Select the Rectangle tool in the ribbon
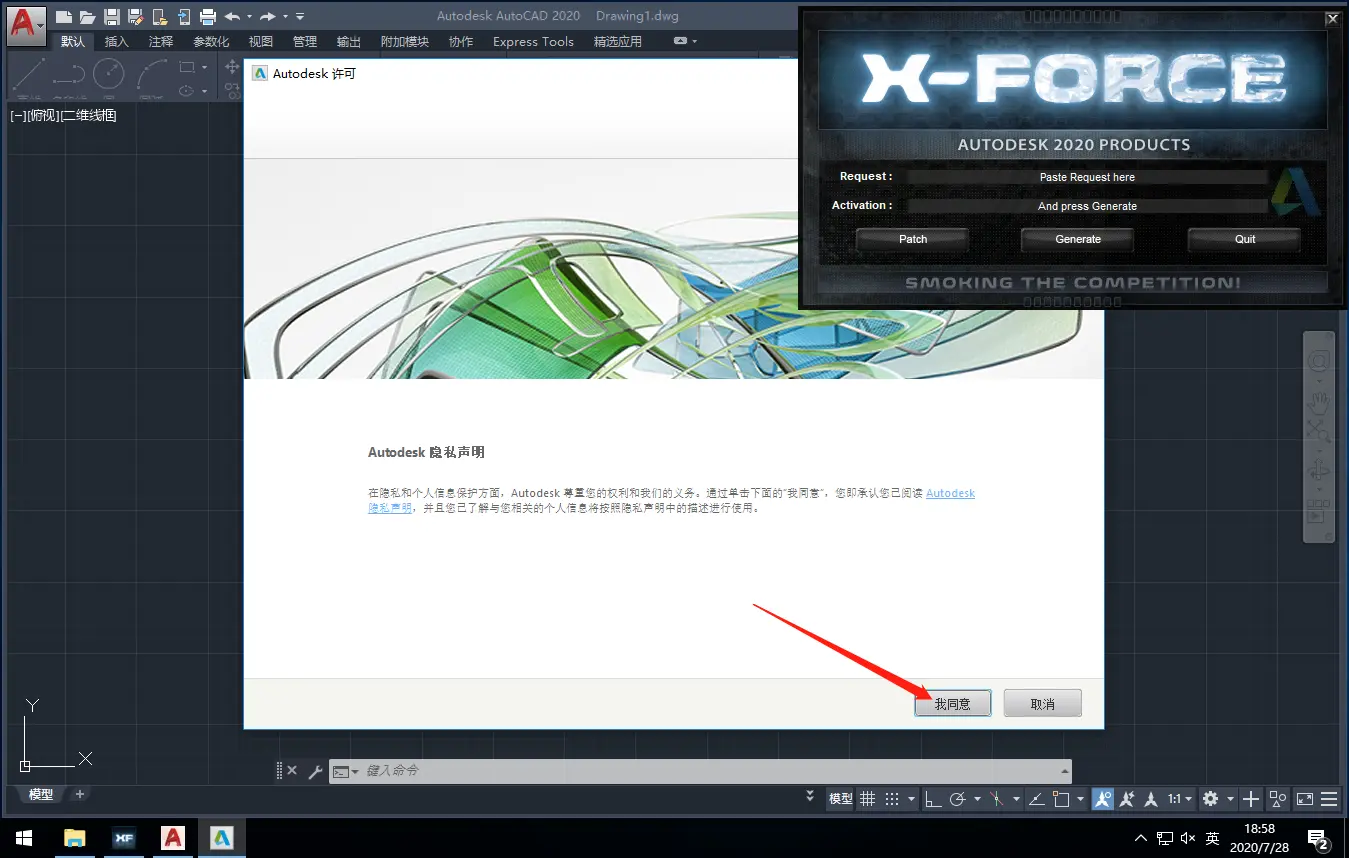Image resolution: width=1349 pixels, height=858 pixels. [x=187, y=67]
